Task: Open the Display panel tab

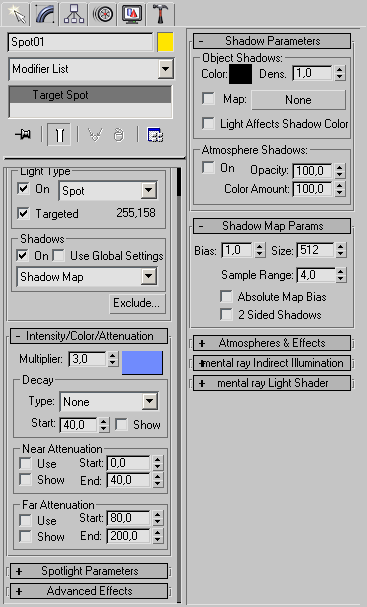Action: tap(132, 14)
